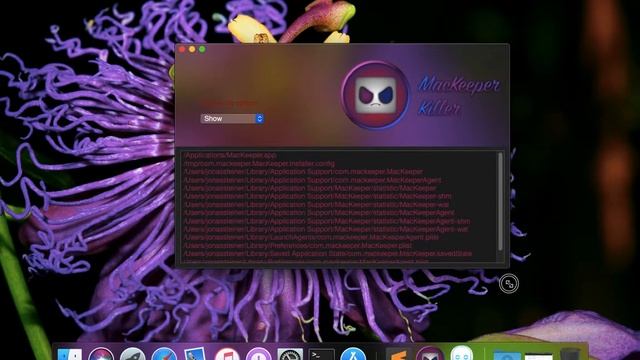Close the MacKeeper Killer window
This screenshot has width=640, height=360.
182,49
